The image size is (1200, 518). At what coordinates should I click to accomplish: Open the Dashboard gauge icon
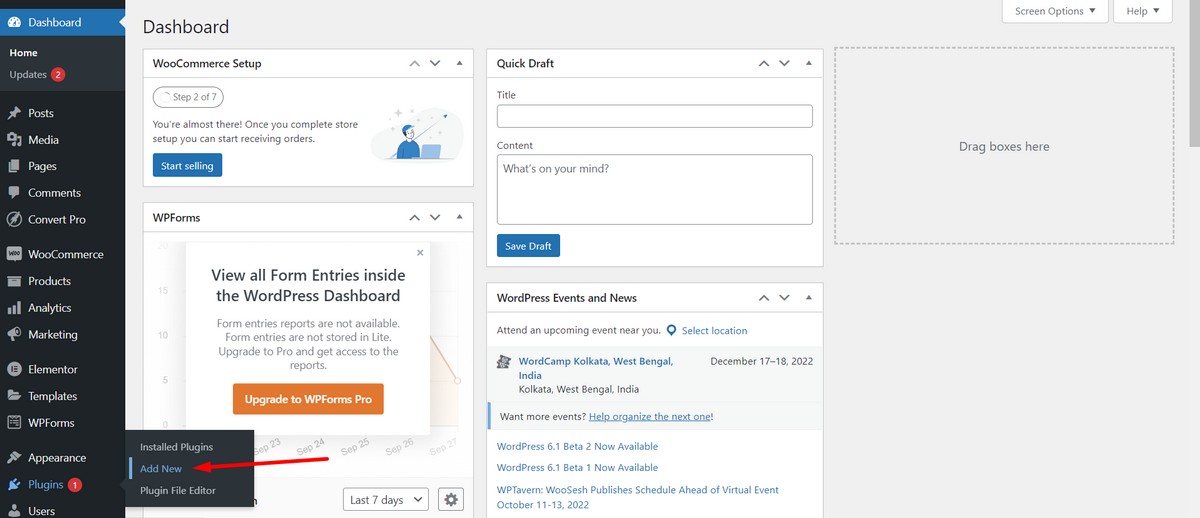[14, 22]
